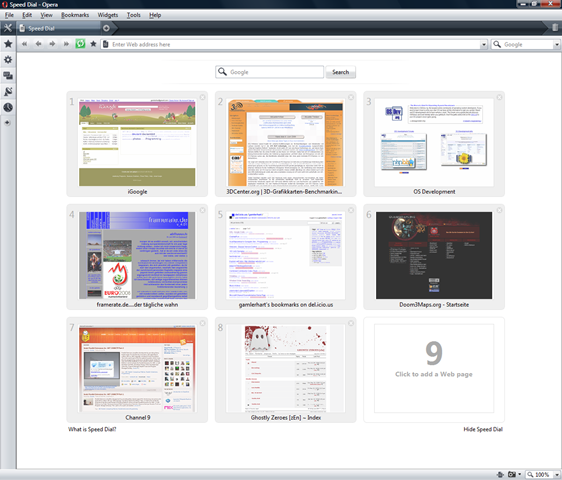Click the Rewind double-arrow button
The image size is (562, 480).
coord(24,44)
